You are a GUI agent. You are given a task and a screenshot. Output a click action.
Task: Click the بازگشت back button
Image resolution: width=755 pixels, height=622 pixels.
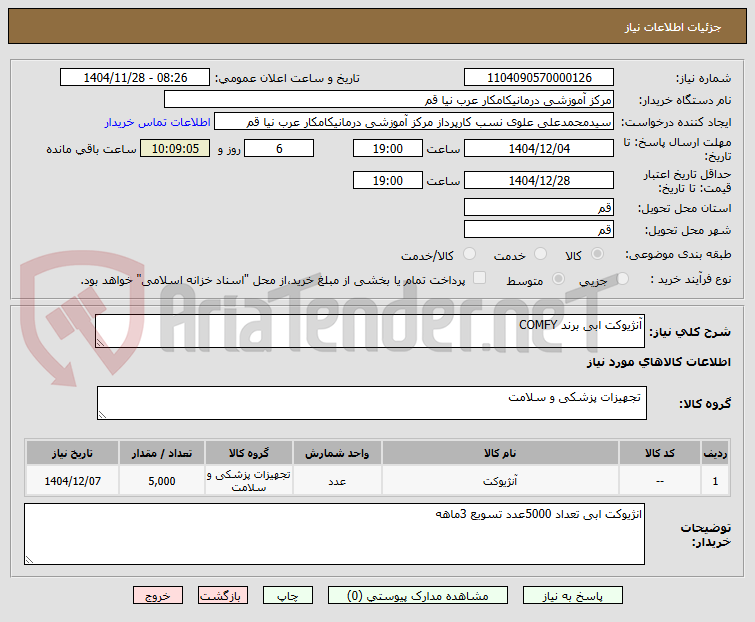tap(222, 595)
